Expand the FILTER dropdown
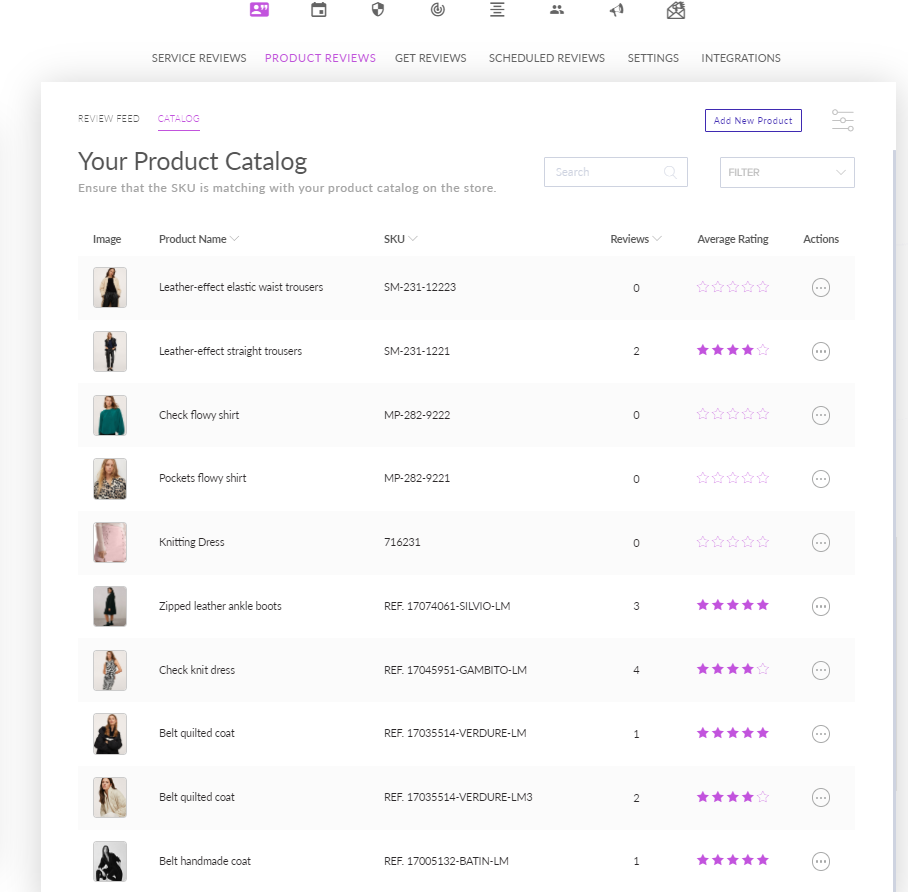This screenshot has height=892, width=908. tap(787, 173)
